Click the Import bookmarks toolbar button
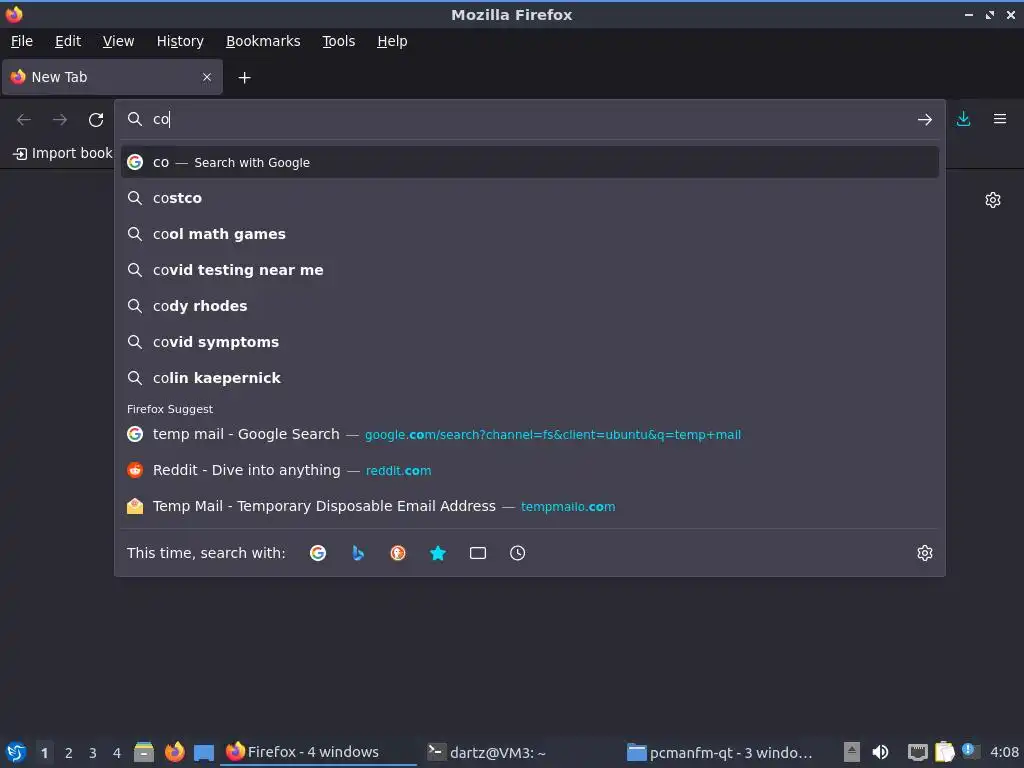This screenshot has width=1024, height=768. coord(62,153)
